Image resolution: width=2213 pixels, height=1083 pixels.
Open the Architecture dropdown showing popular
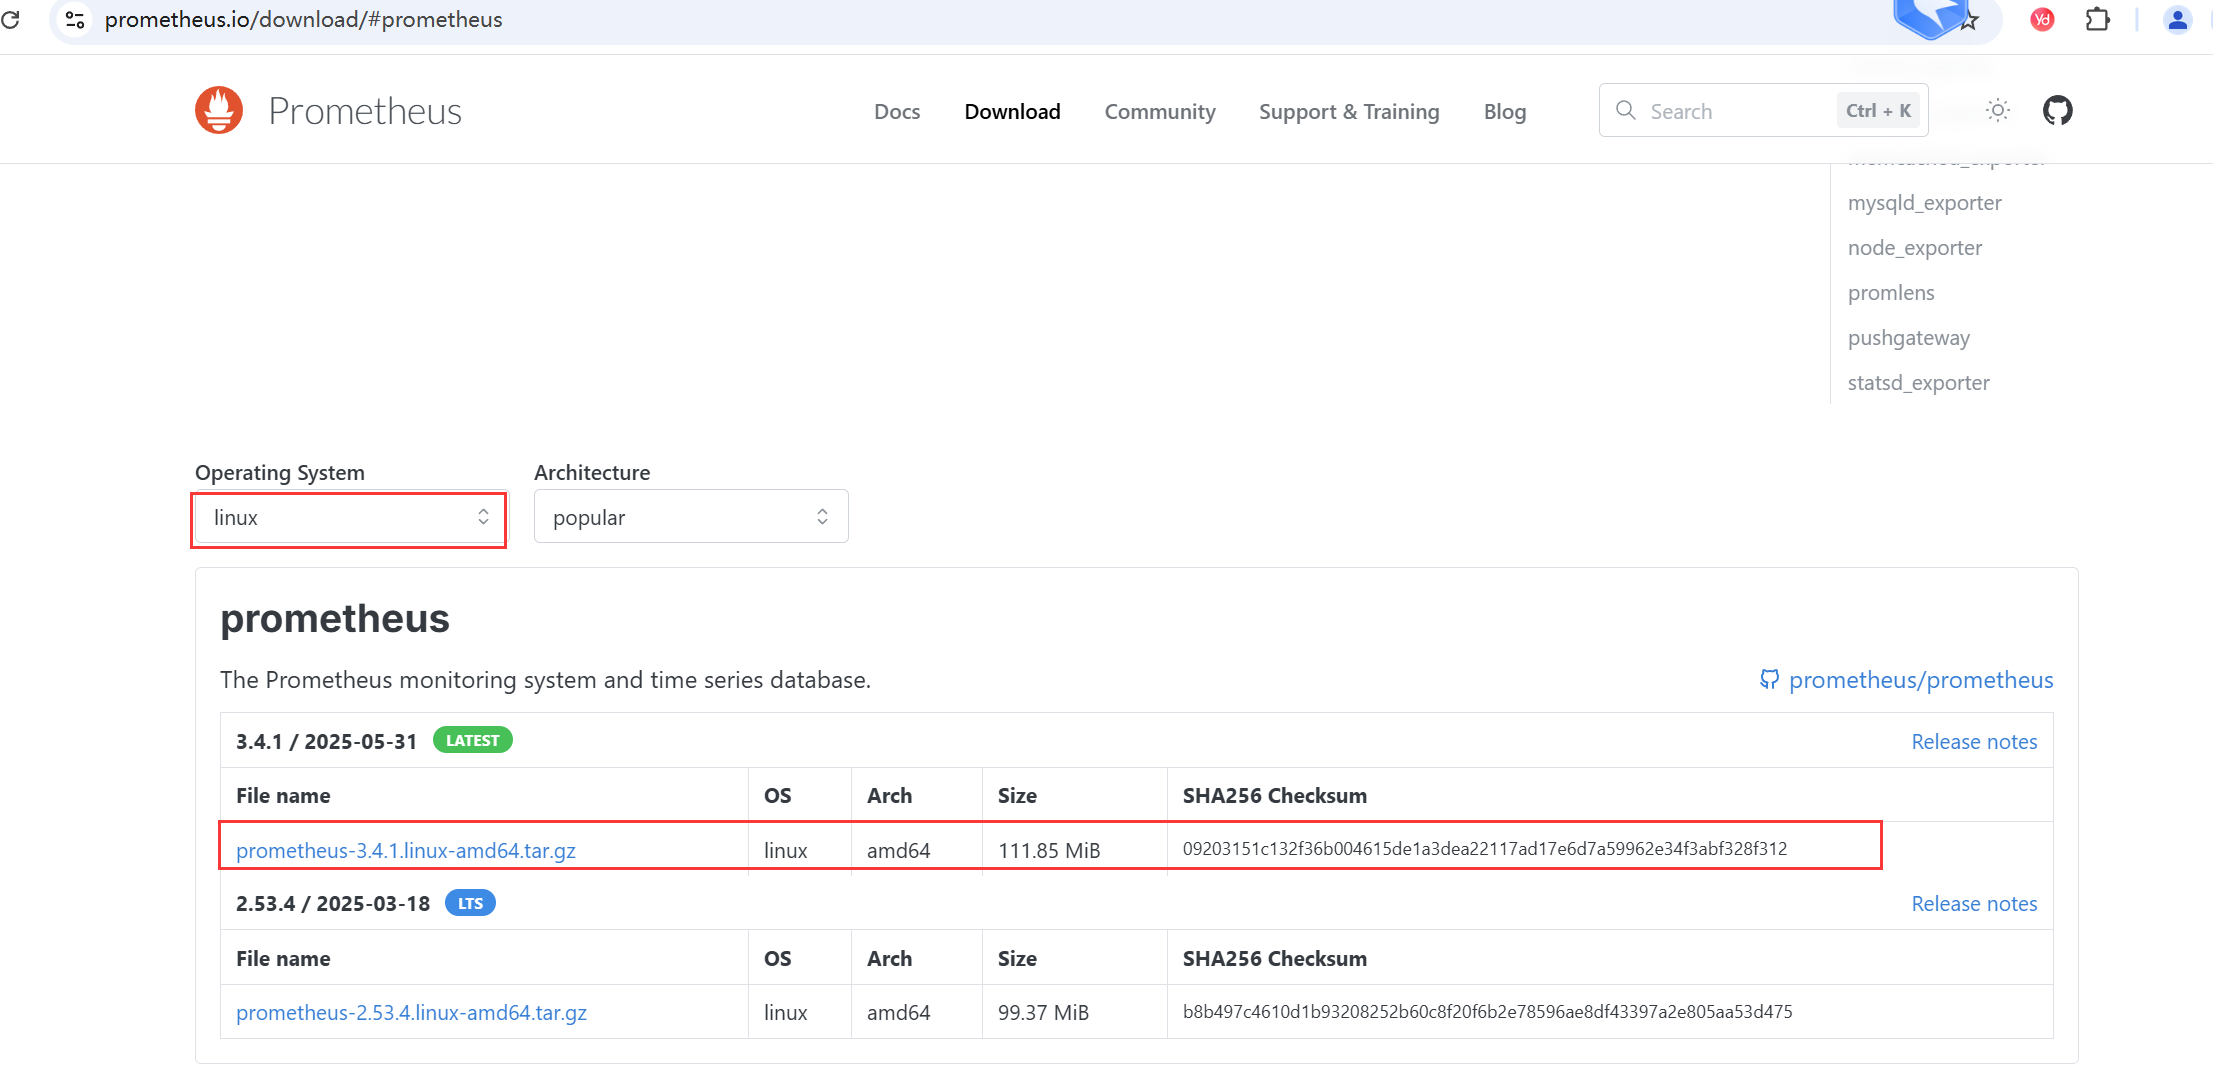point(690,516)
